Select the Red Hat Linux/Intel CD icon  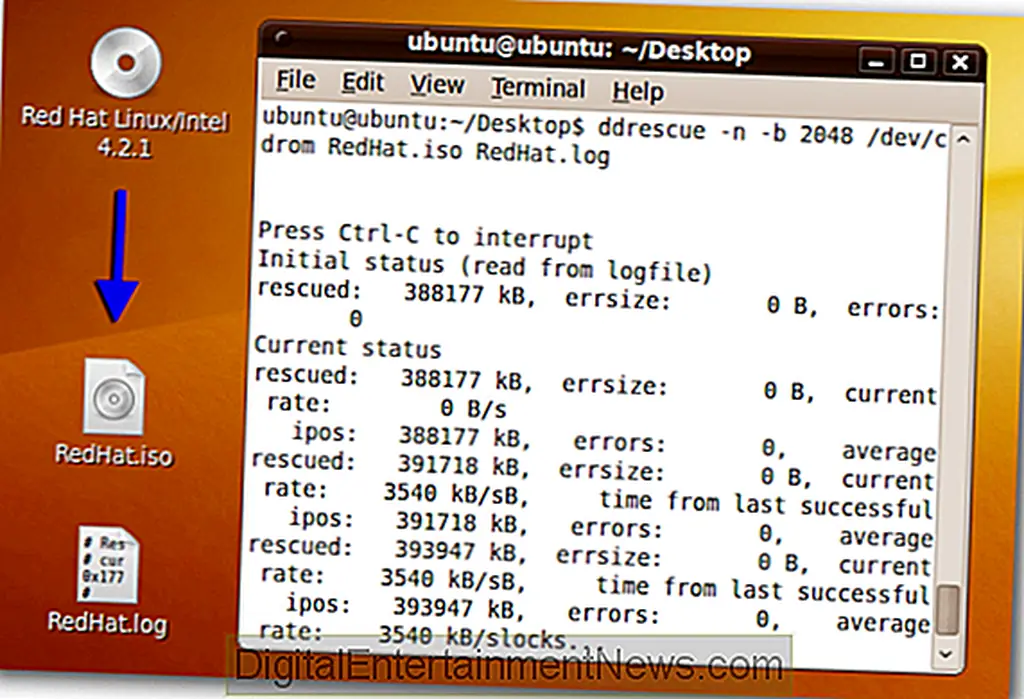tap(124, 63)
